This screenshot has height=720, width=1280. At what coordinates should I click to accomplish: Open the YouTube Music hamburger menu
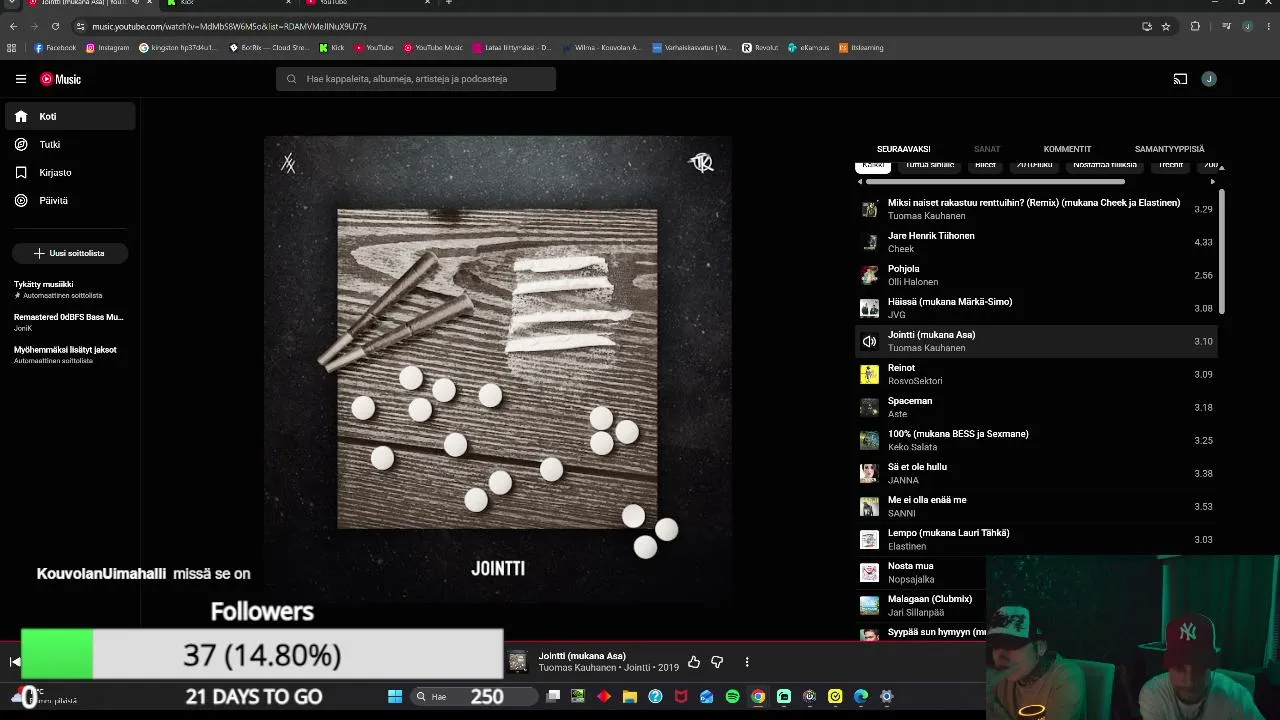21,79
